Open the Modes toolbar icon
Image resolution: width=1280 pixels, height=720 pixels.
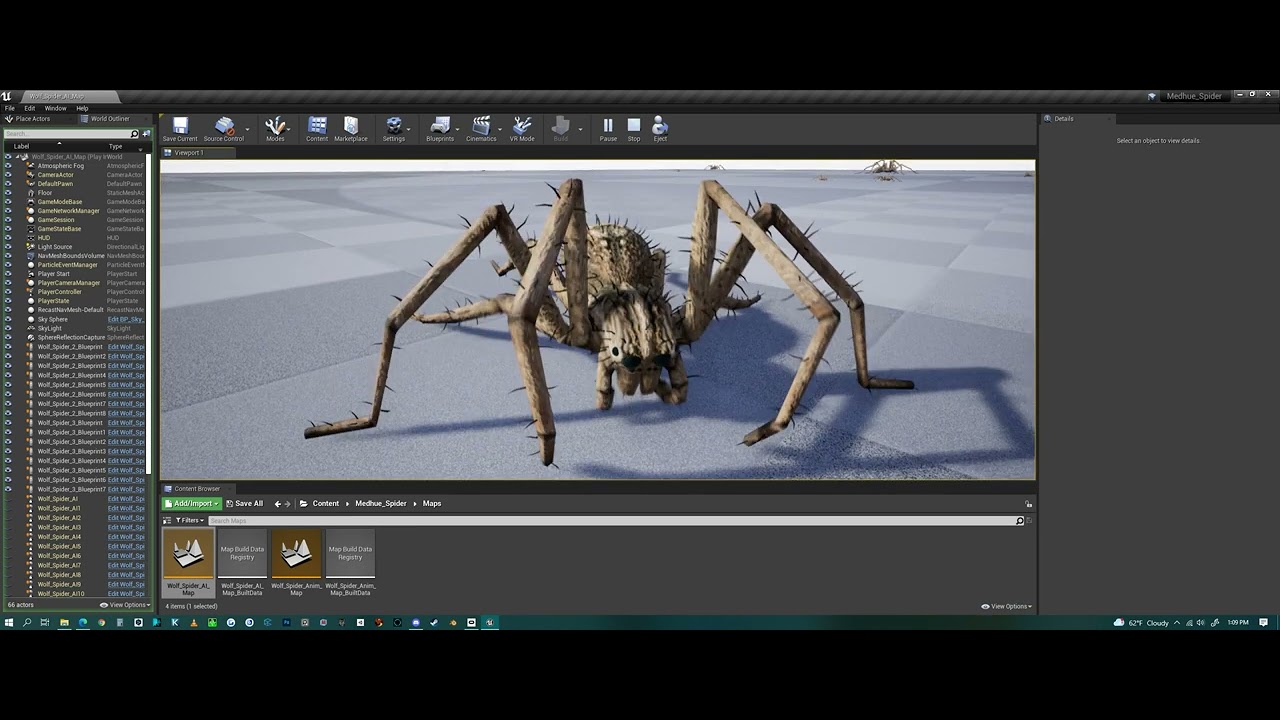coord(275,129)
